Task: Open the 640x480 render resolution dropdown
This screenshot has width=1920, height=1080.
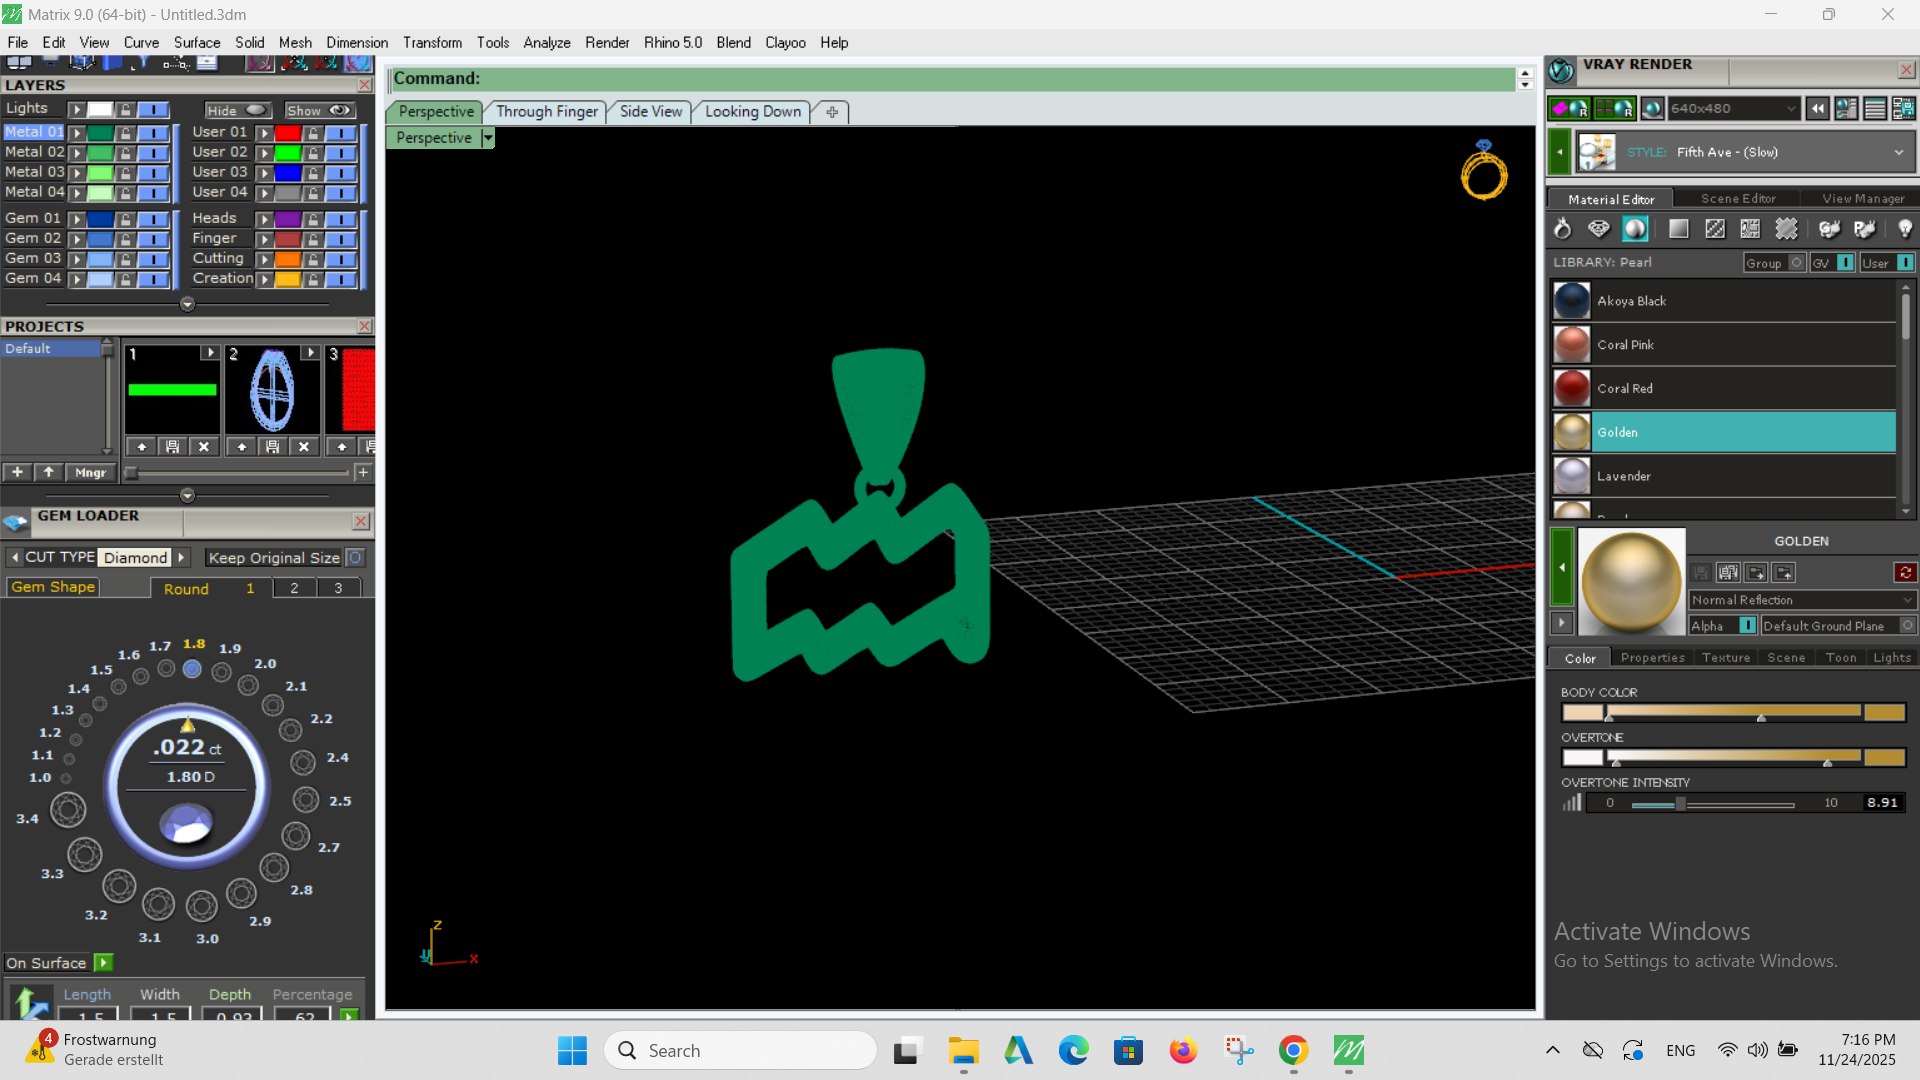Action: [1733, 108]
